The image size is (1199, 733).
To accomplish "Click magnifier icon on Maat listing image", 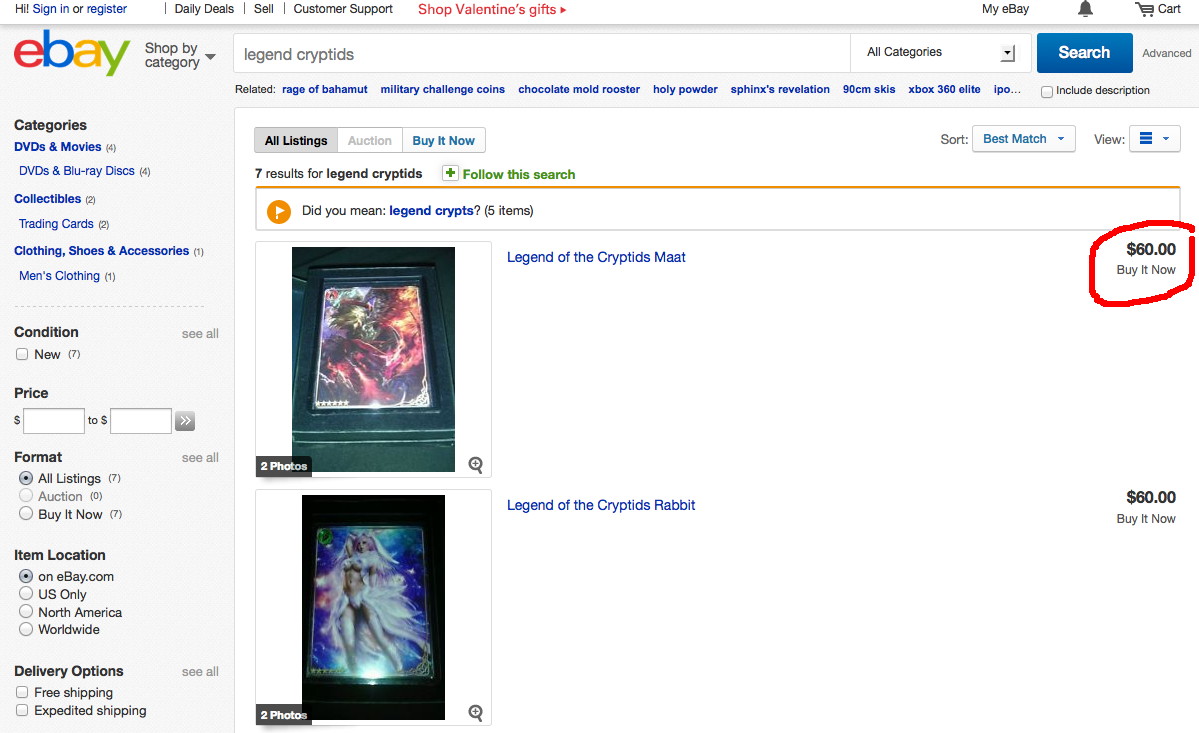I will [476, 465].
